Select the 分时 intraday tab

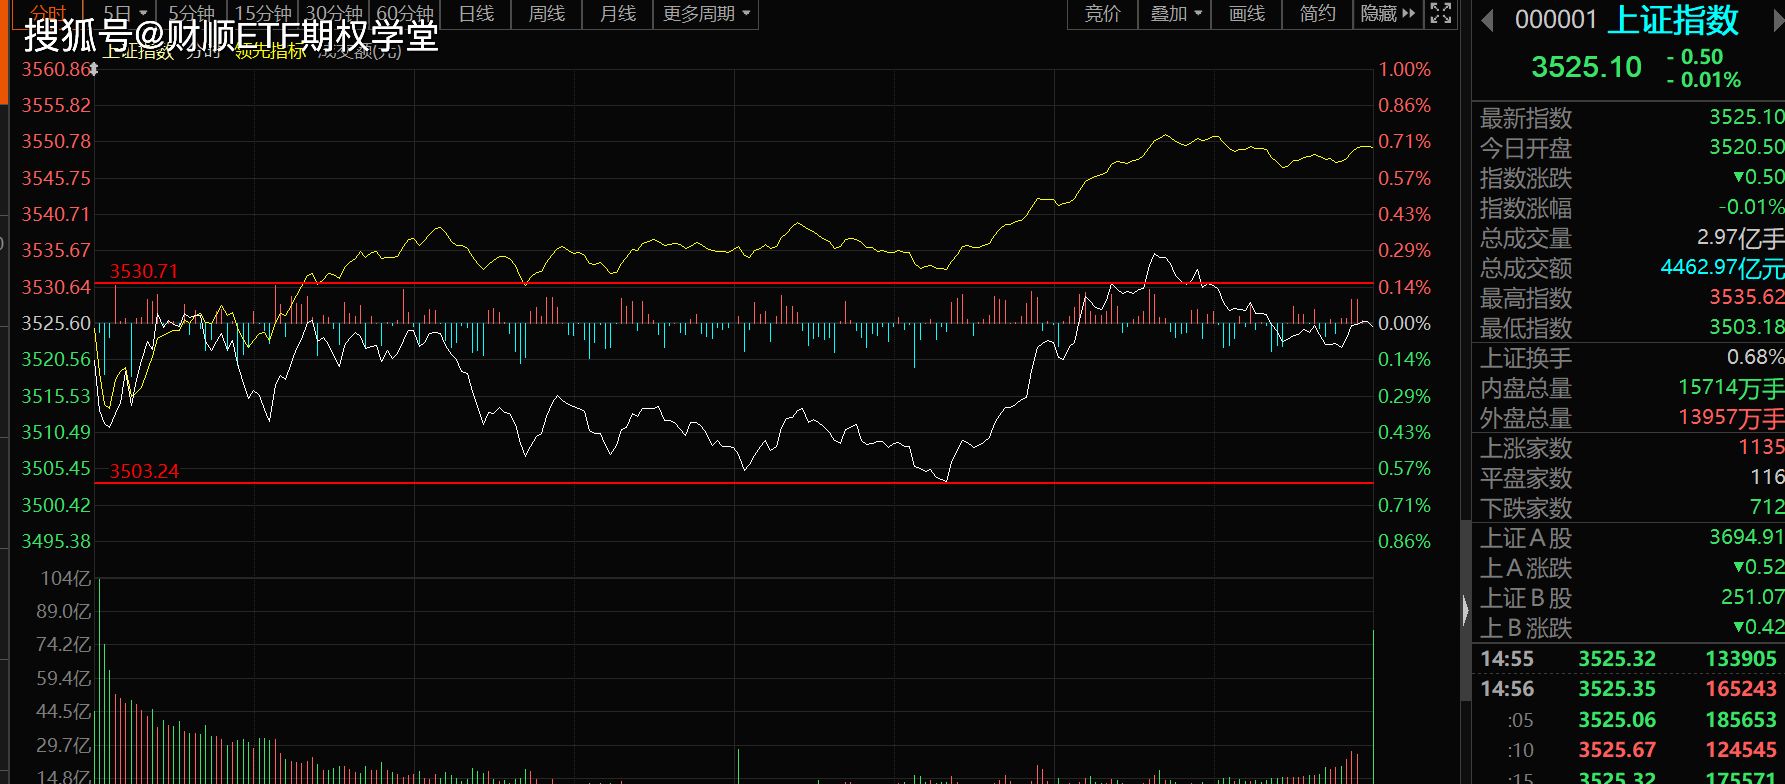tap(48, 12)
